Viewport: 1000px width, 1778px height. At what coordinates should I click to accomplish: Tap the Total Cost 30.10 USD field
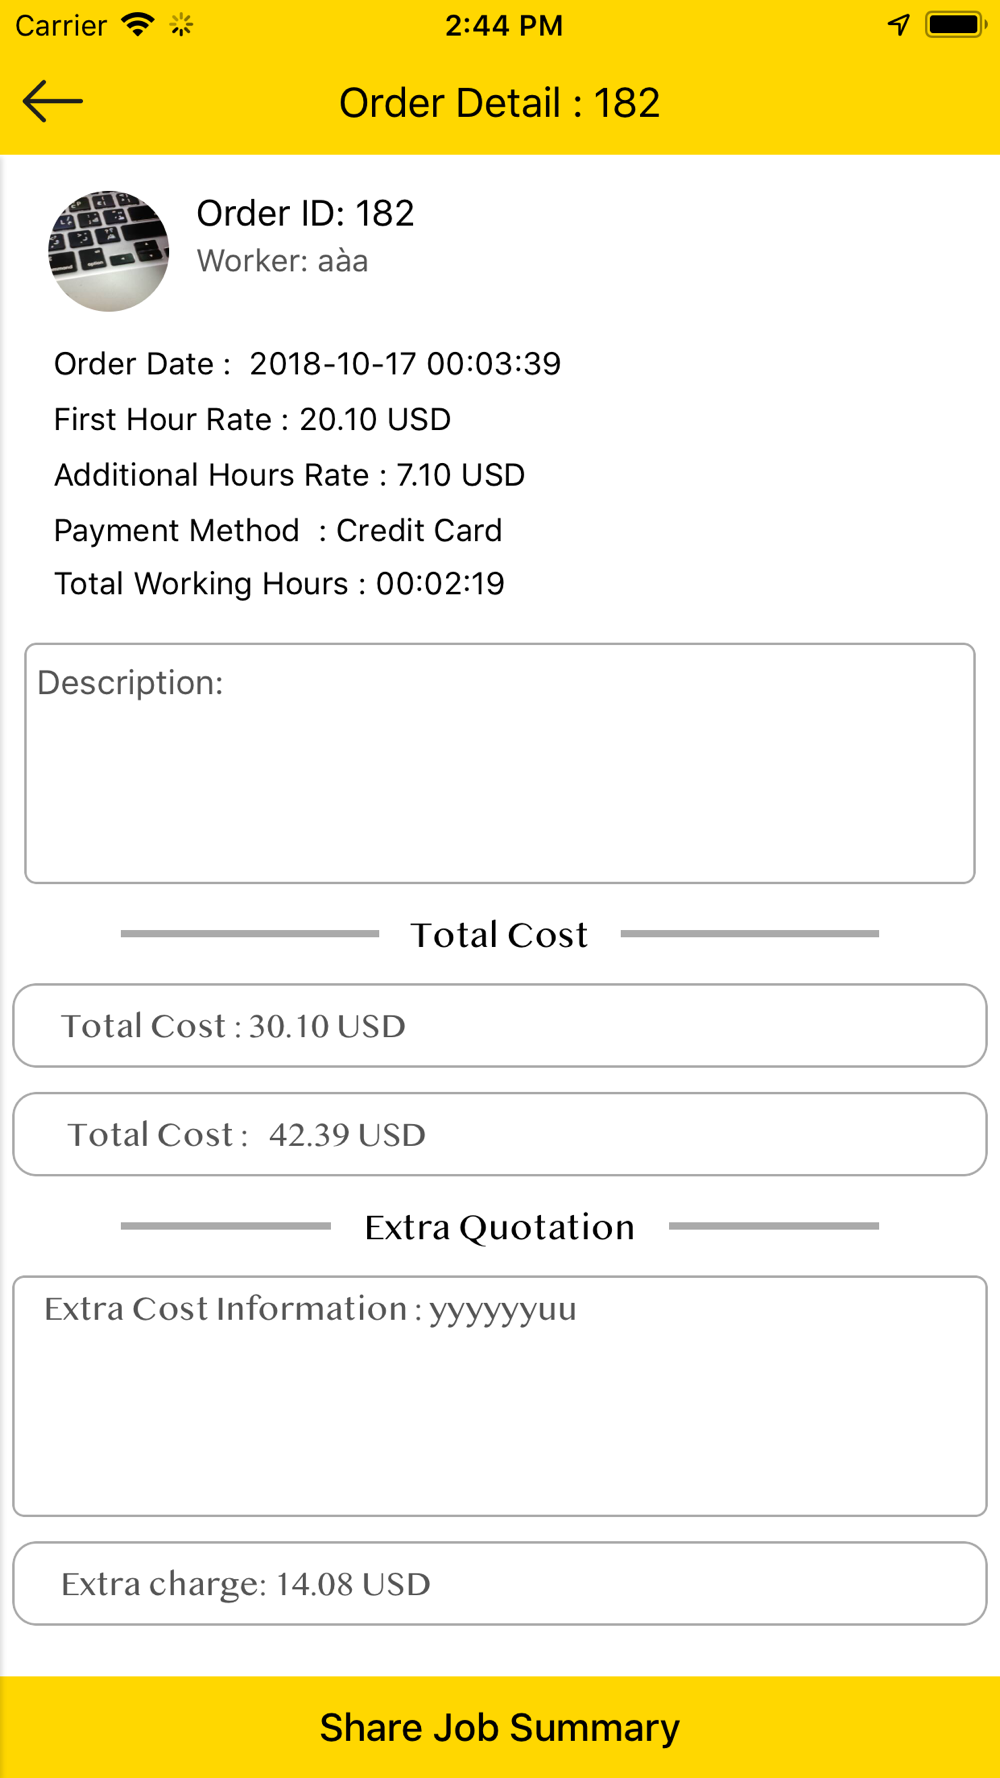pyautogui.click(x=500, y=1025)
